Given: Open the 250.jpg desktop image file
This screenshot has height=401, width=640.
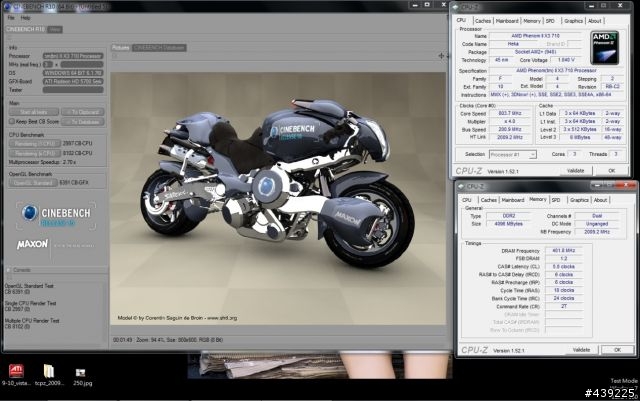Looking at the screenshot, I should click(80, 372).
